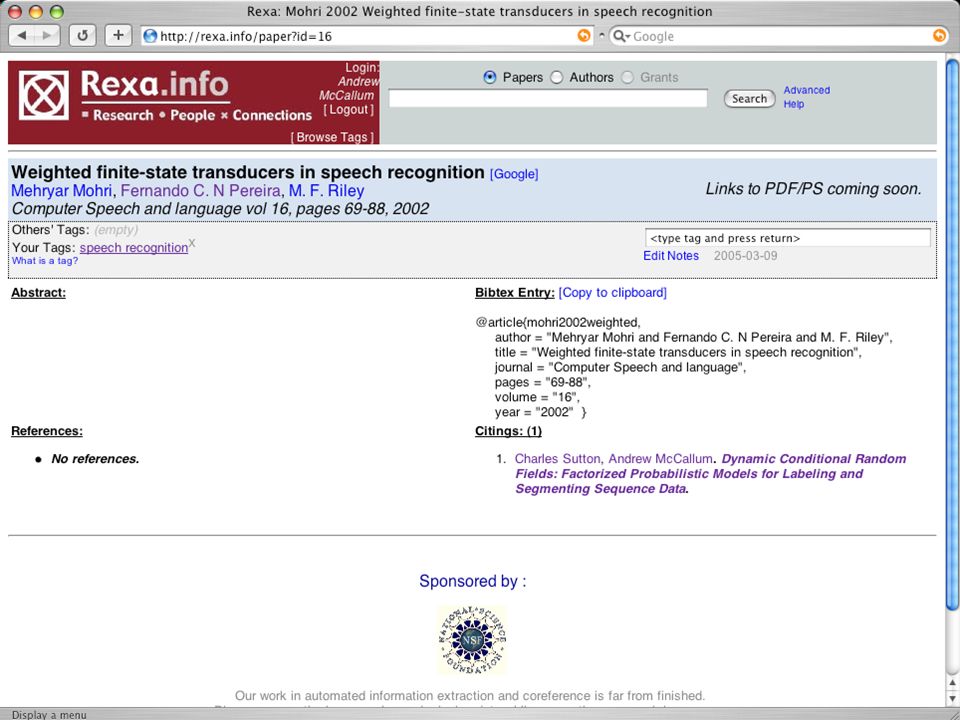The width and height of the screenshot is (960, 720).
Task: Click the vertical scrollbar thumb
Action: click(x=953, y=334)
